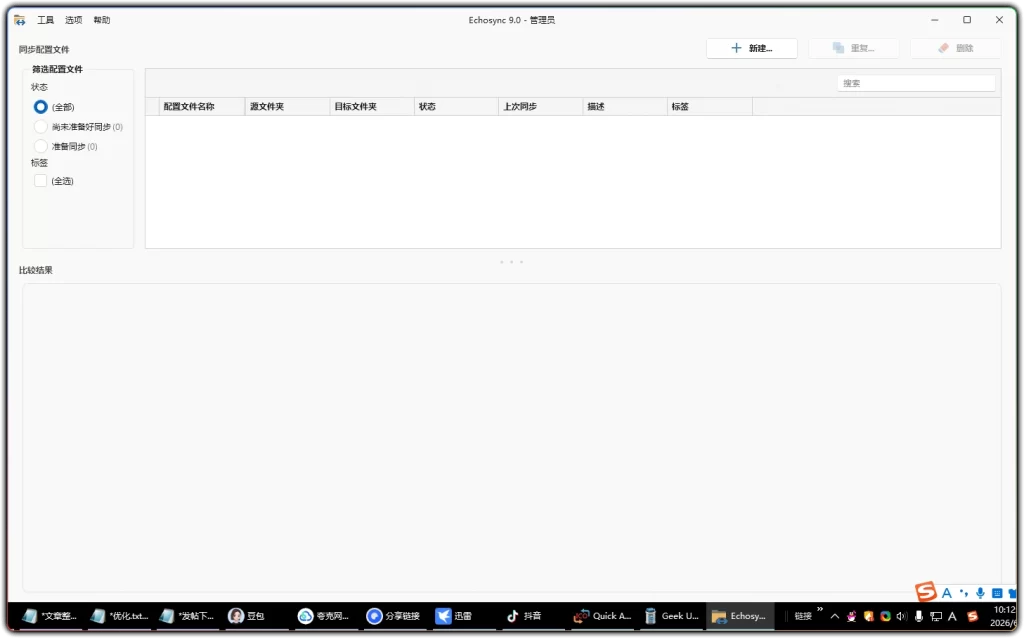Click the 新建... button to create a profile
The height and width of the screenshot is (638, 1024).
[x=752, y=48]
